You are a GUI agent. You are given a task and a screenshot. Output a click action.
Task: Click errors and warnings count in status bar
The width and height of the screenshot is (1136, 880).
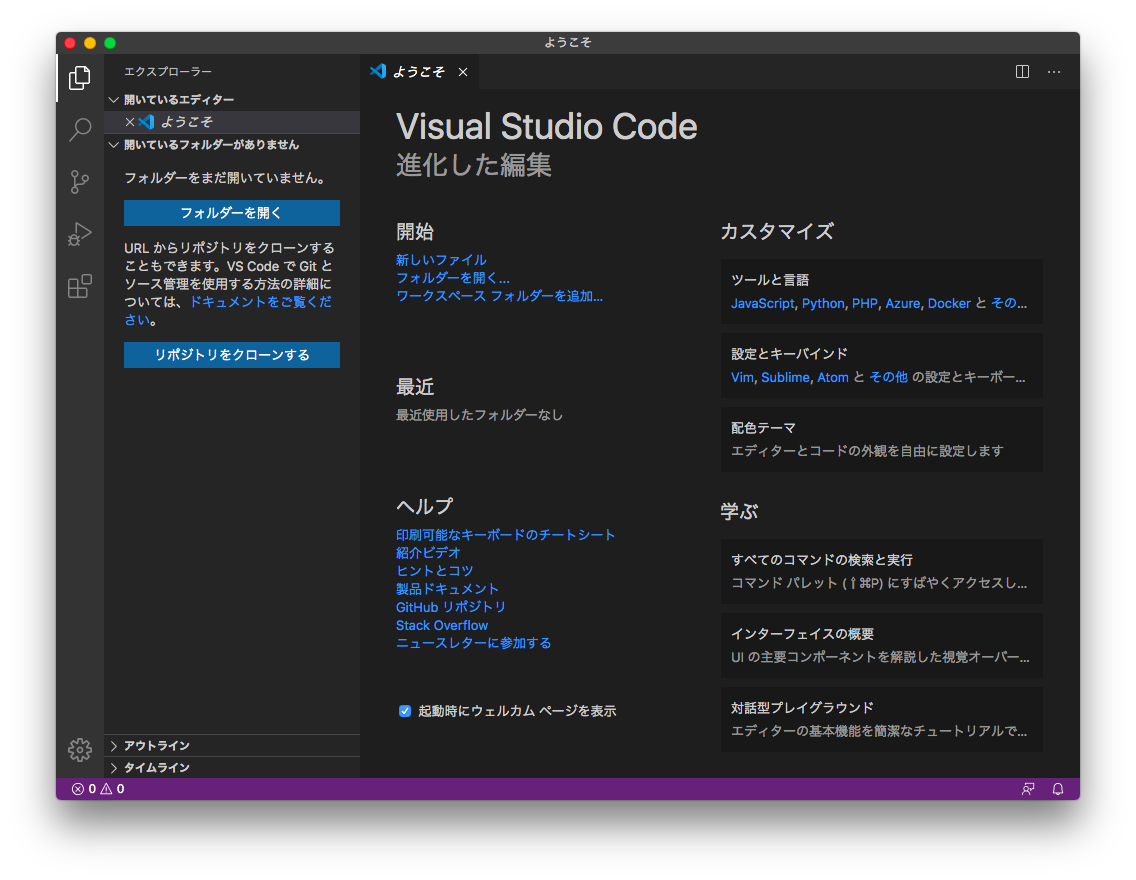(98, 789)
